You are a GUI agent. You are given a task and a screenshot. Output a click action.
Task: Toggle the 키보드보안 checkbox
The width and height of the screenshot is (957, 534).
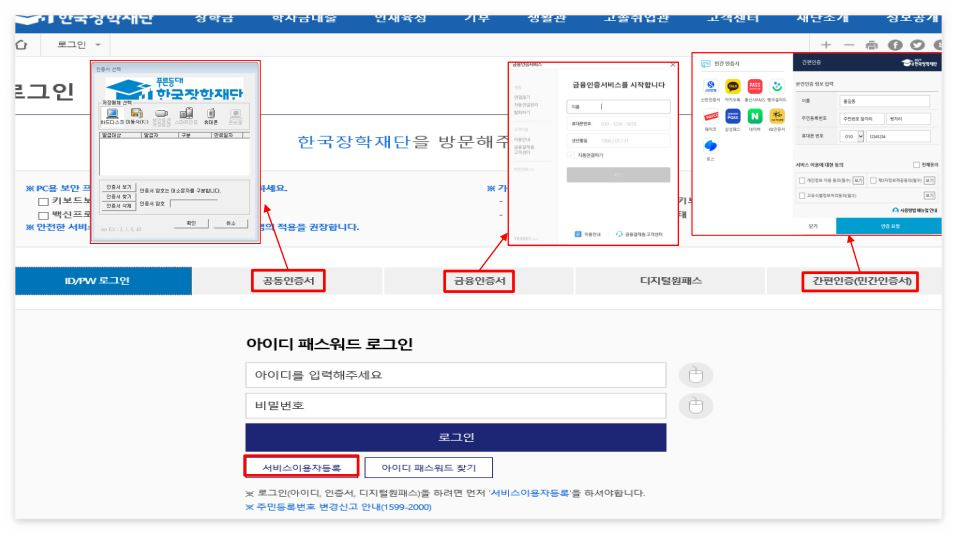coord(43,201)
